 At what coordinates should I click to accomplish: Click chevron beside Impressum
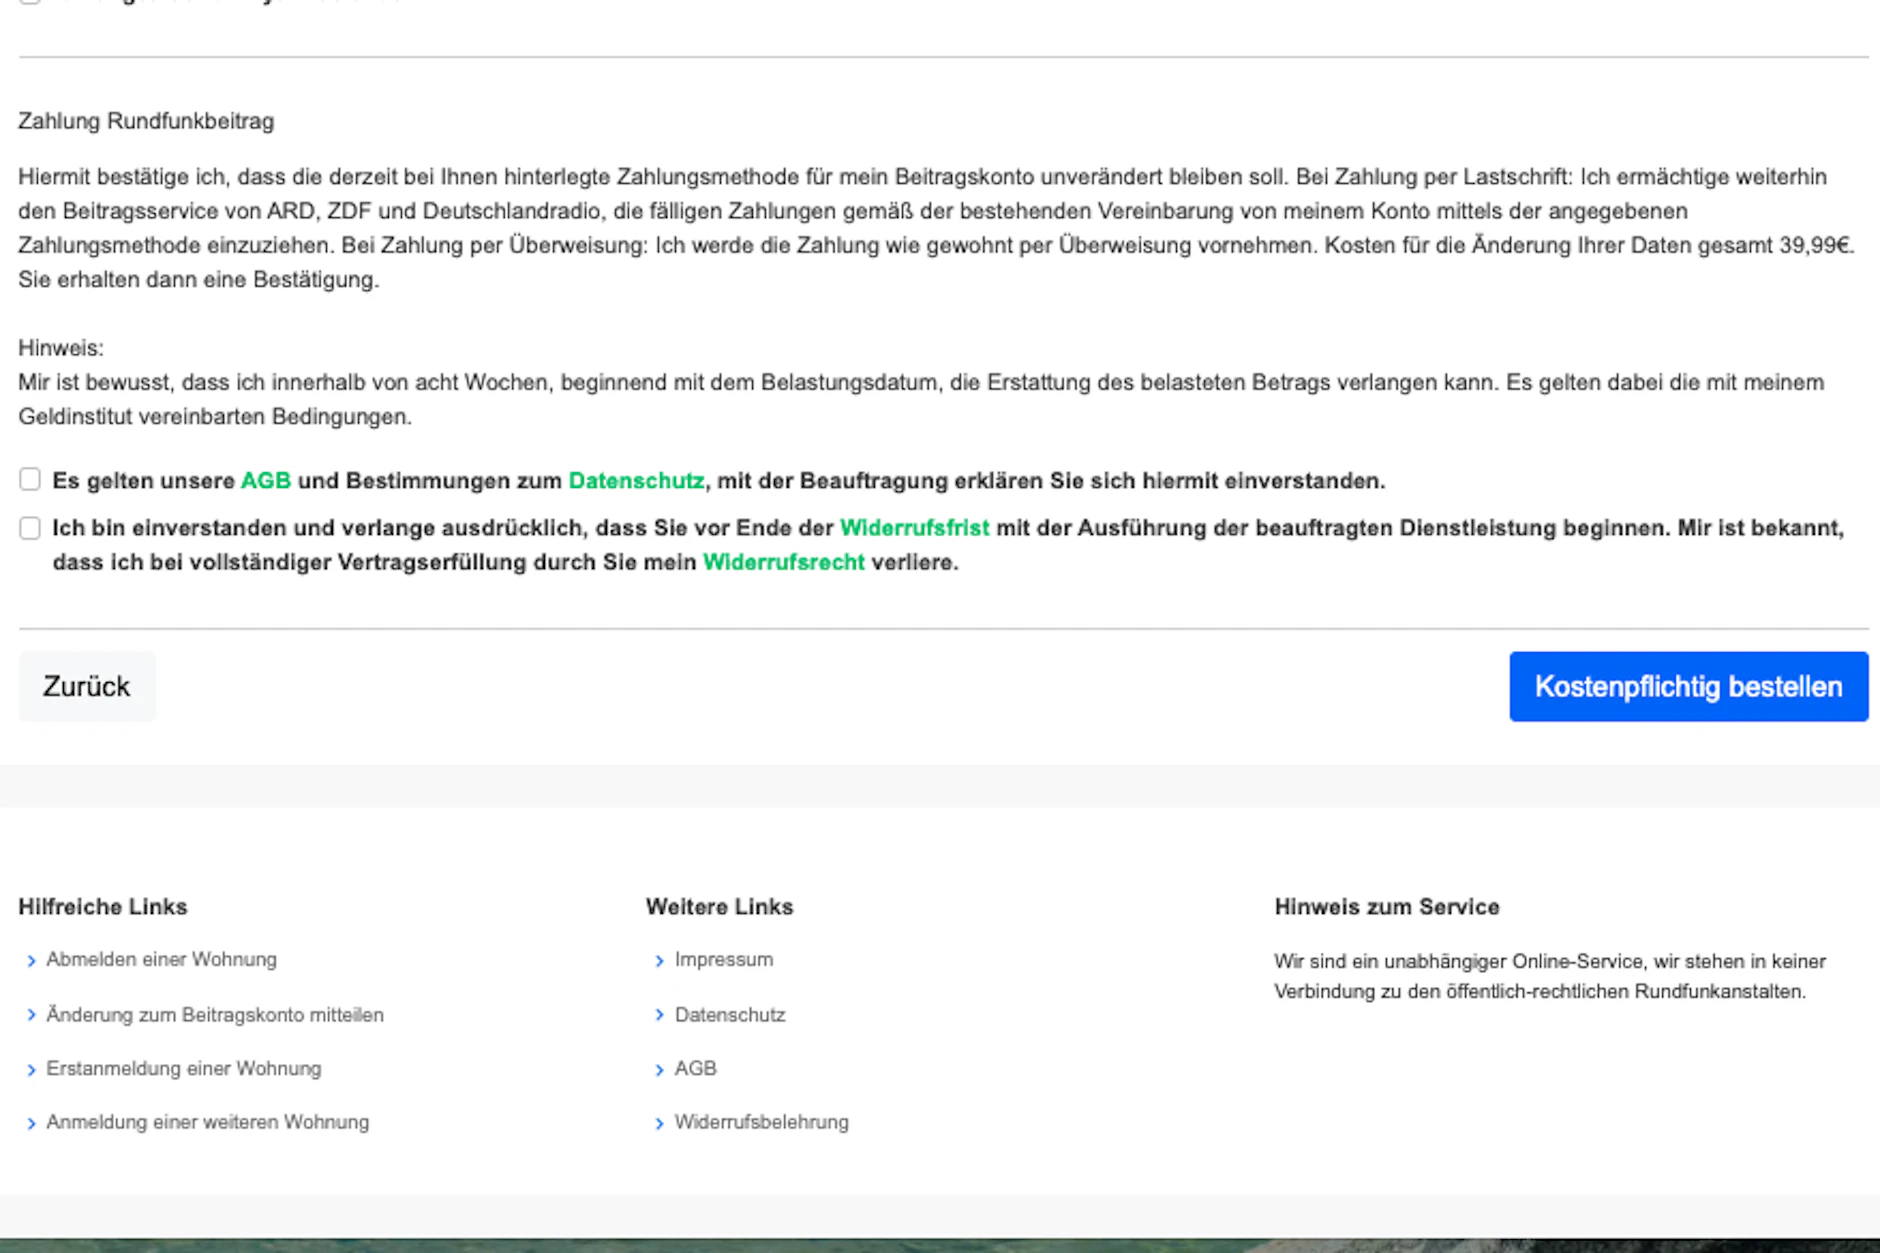pos(659,961)
